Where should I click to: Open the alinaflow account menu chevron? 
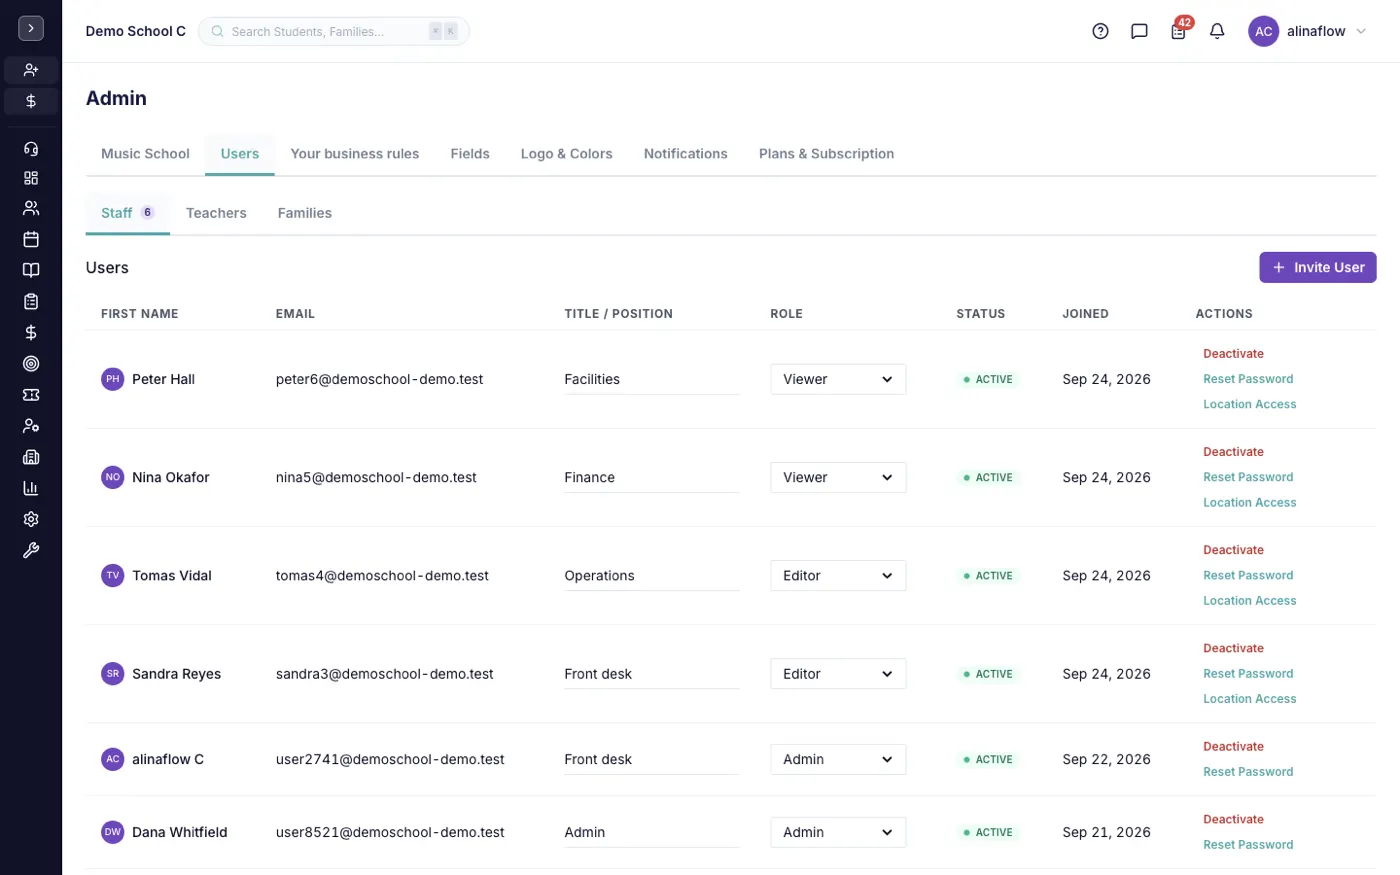(1361, 31)
